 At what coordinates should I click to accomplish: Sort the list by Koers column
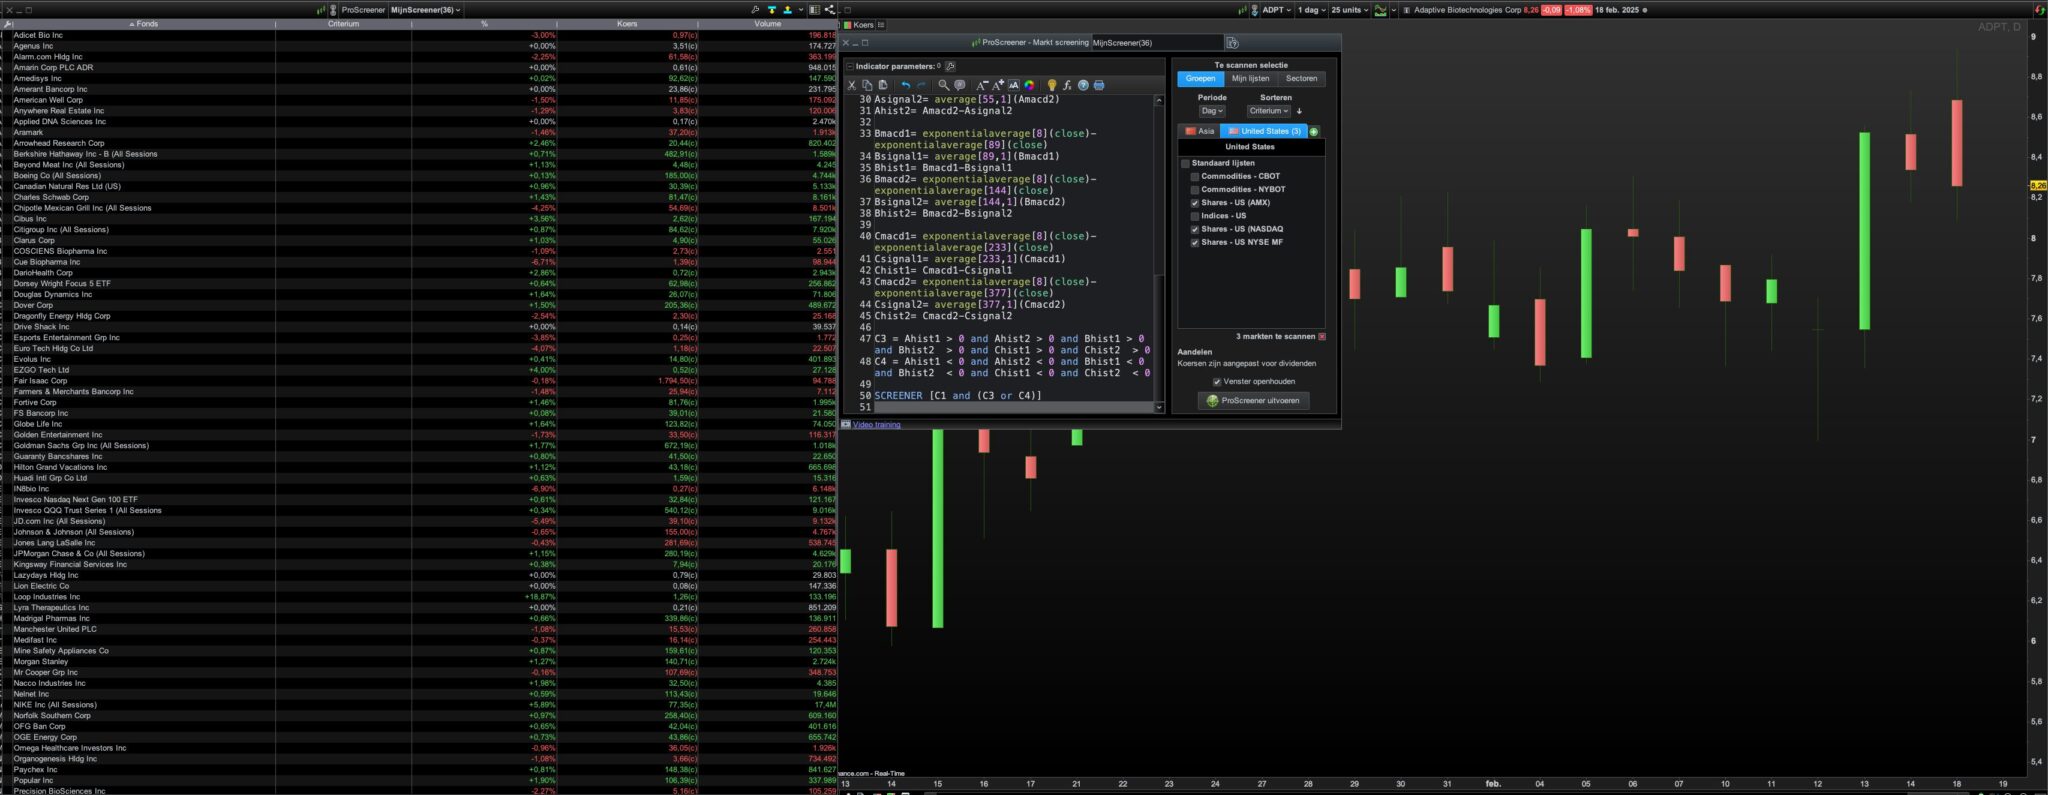point(627,23)
